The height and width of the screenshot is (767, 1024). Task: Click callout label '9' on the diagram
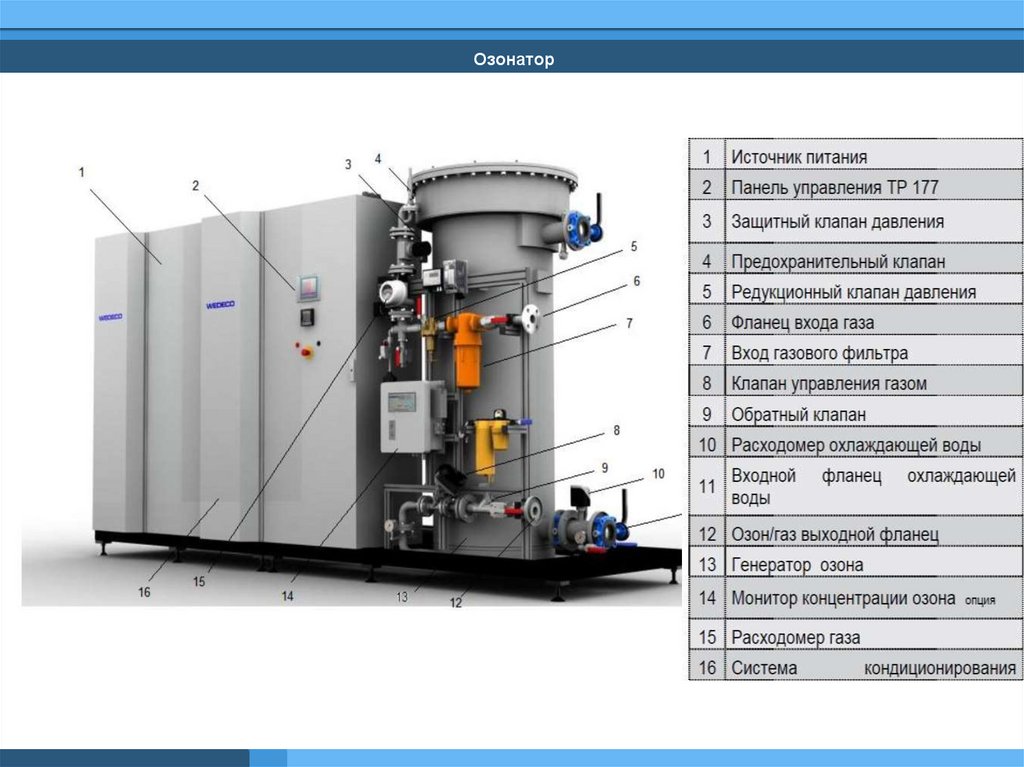point(604,467)
